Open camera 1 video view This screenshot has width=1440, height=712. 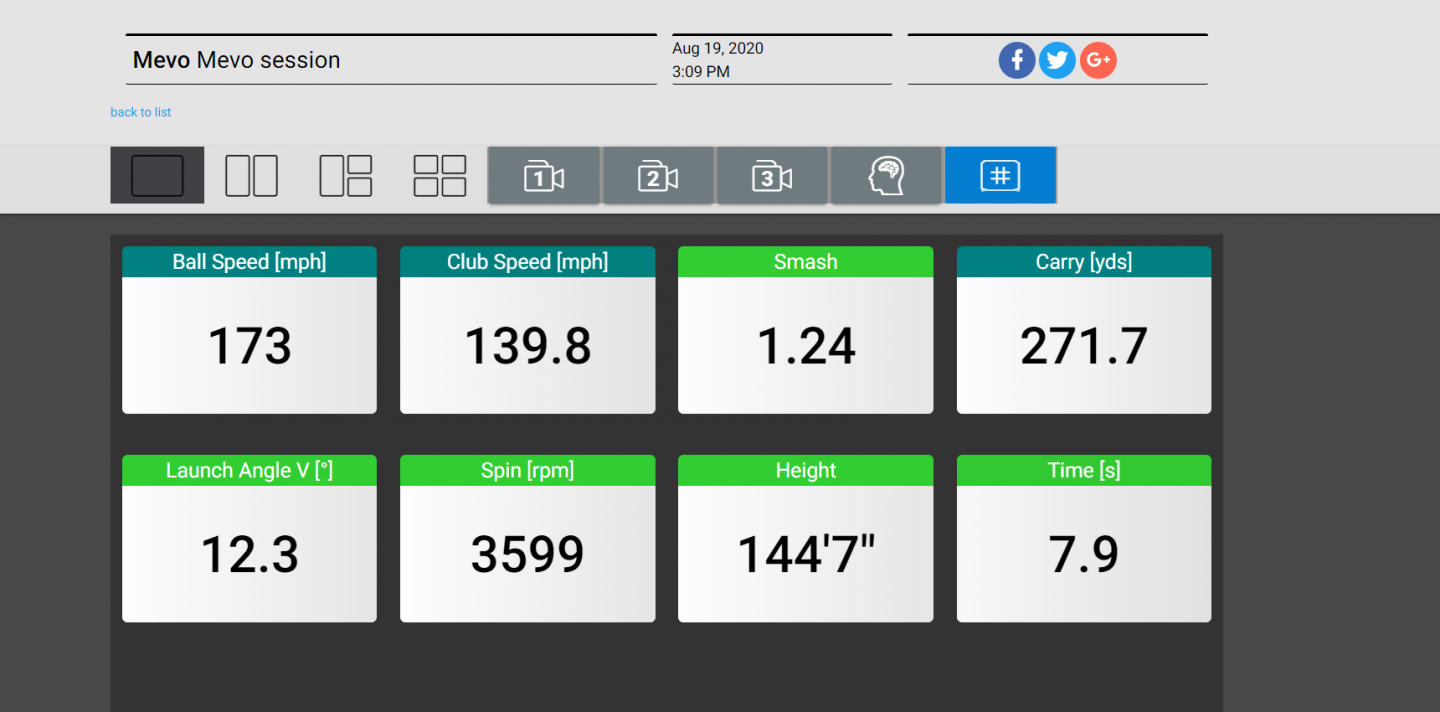coord(544,176)
